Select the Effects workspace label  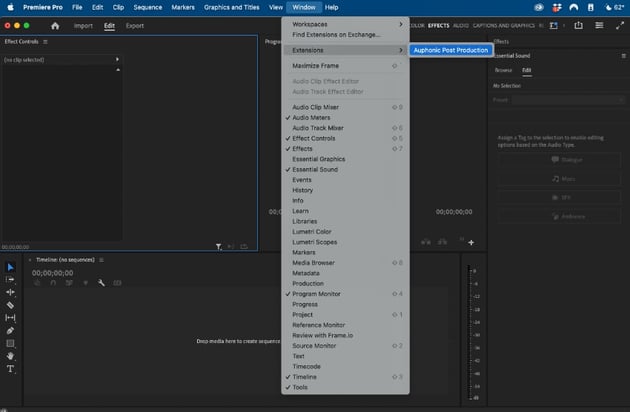pos(438,26)
